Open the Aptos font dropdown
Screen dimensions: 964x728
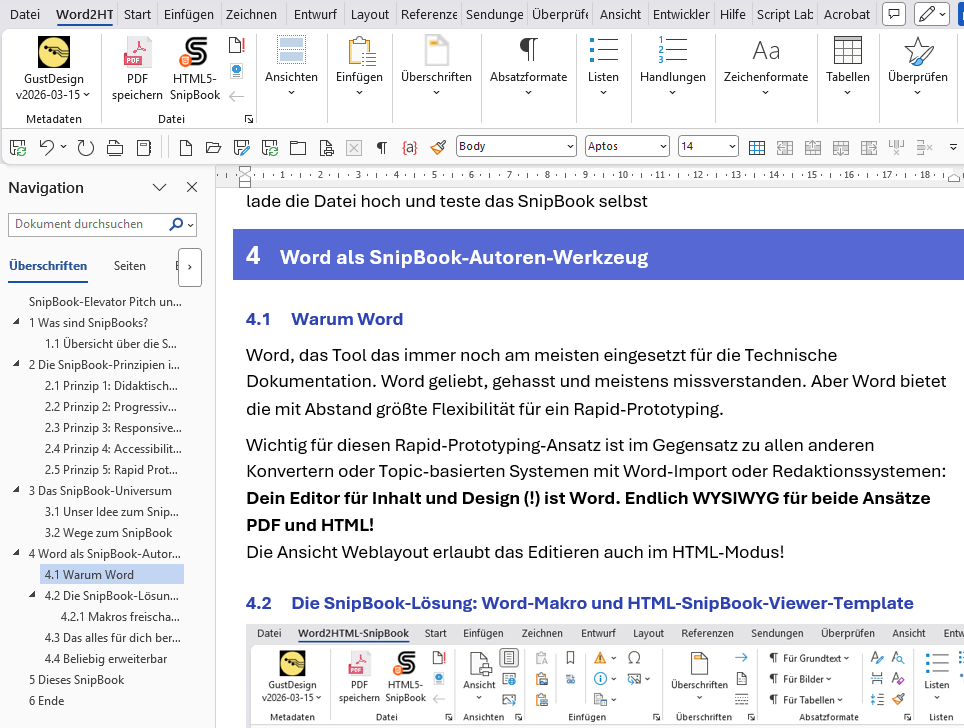[x=663, y=147]
